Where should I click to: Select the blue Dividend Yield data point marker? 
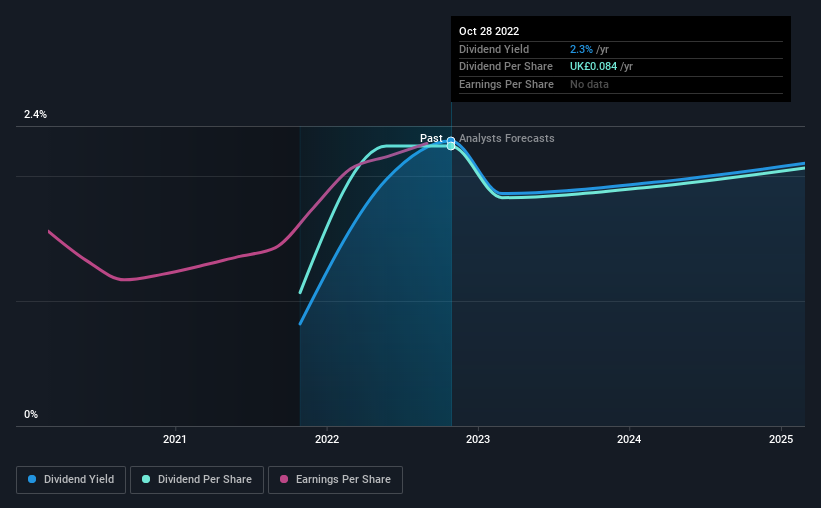tap(451, 140)
